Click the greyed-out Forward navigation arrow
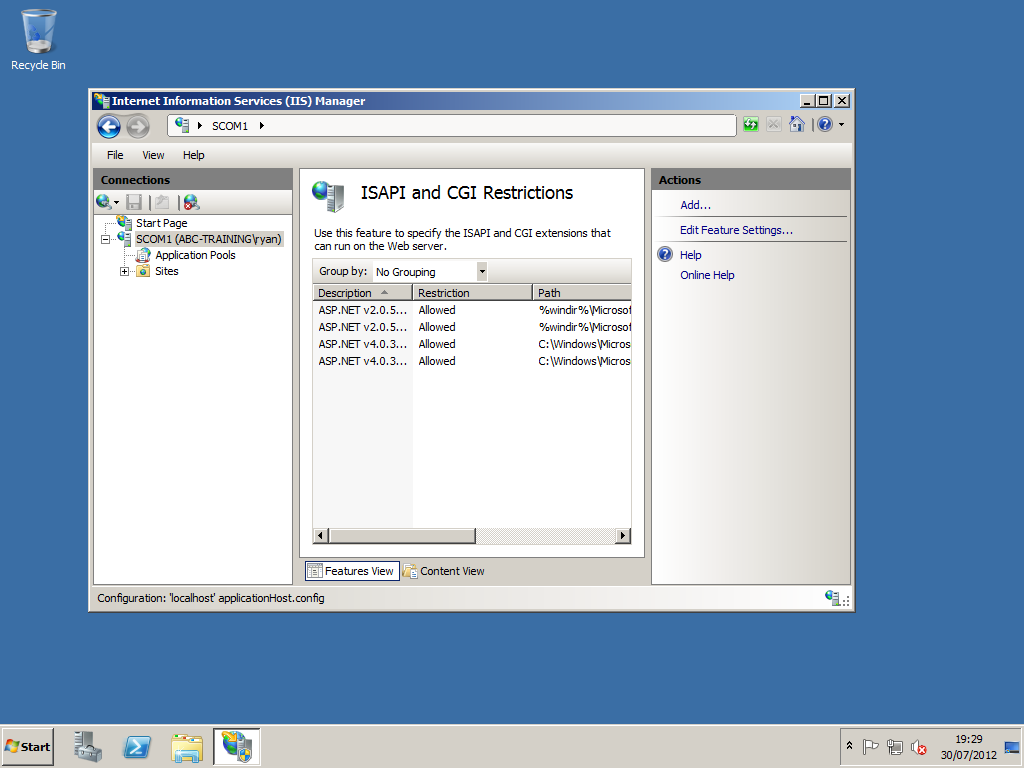Image resolution: width=1024 pixels, height=768 pixels. pyautogui.click(x=137, y=126)
